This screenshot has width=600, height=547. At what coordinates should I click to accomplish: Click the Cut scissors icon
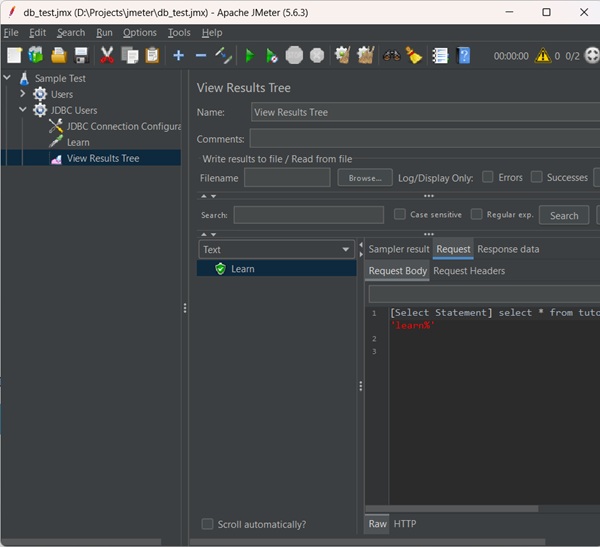click(107, 56)
